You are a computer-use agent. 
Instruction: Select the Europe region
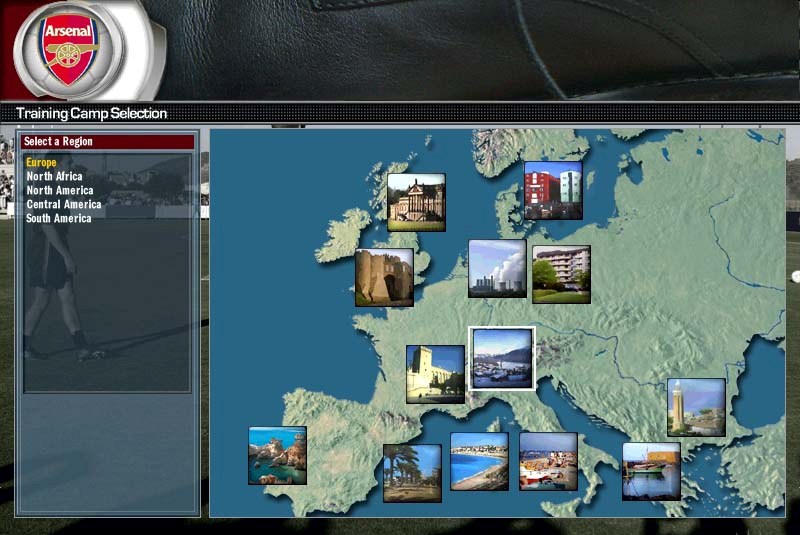point(41,163)
